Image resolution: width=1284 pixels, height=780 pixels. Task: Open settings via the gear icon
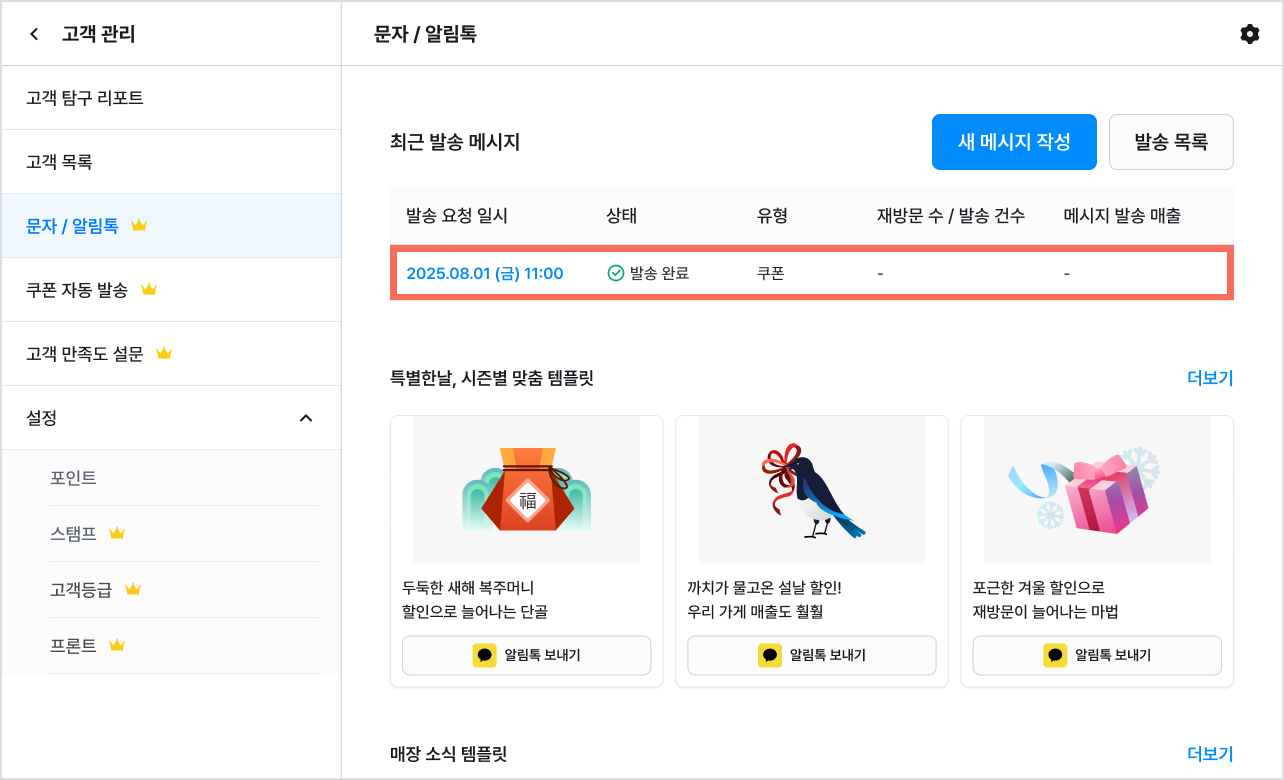(1249, 34)
